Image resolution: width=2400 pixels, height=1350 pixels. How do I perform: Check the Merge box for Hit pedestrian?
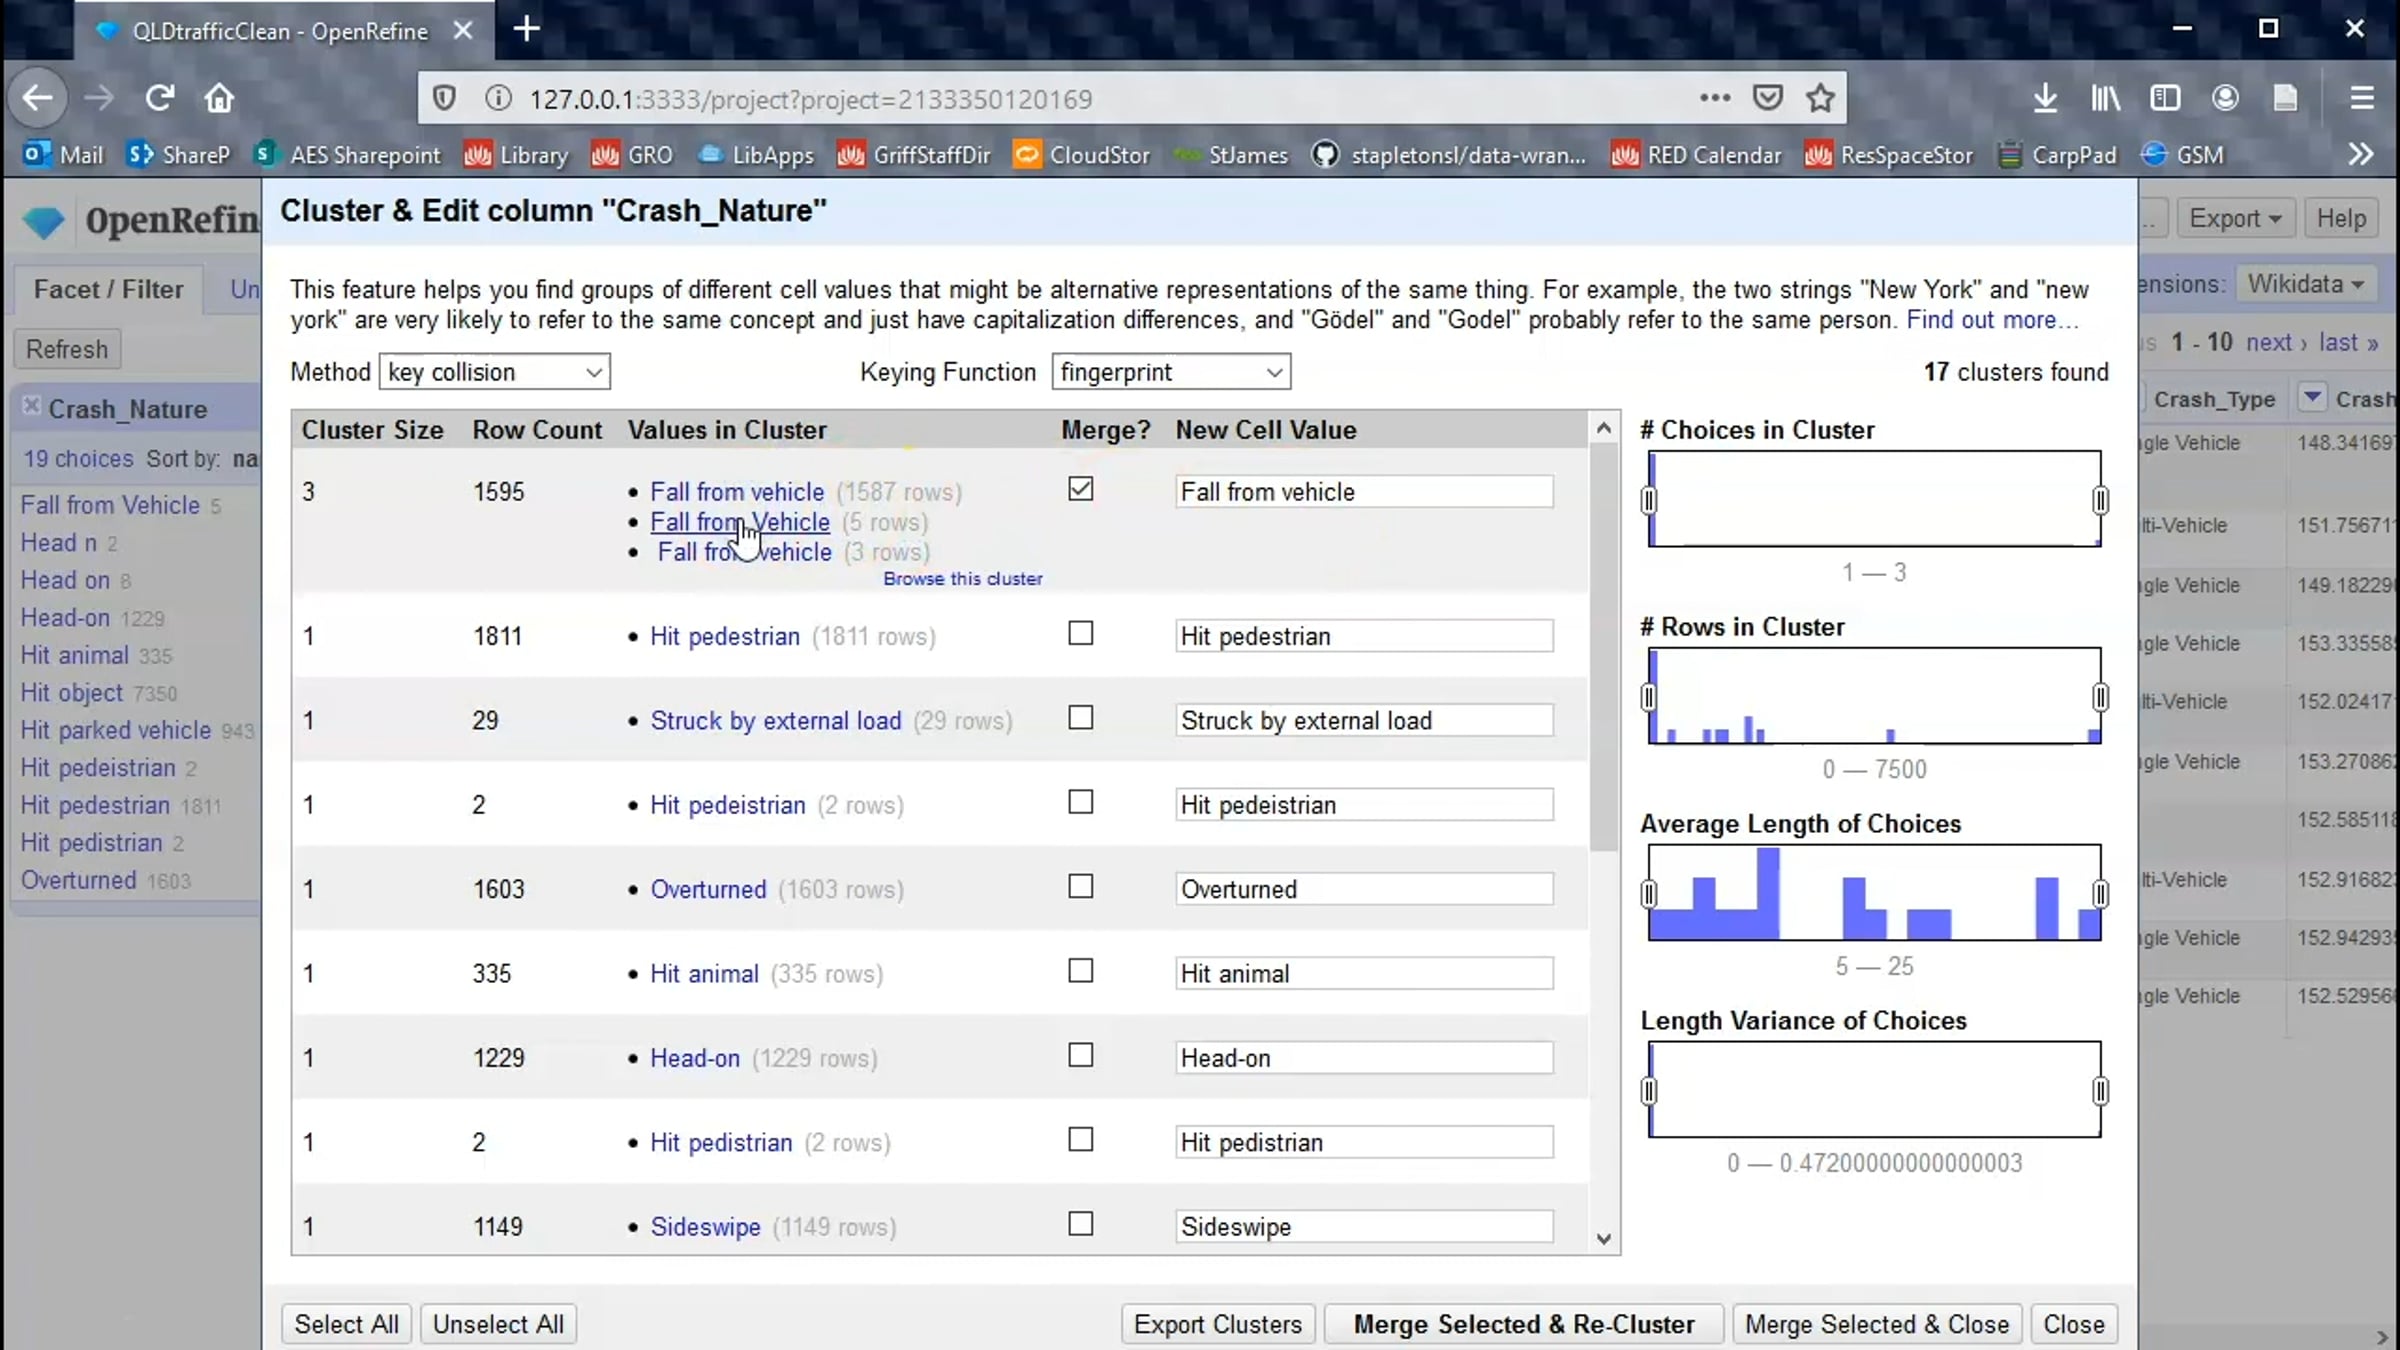[1080, 633]
